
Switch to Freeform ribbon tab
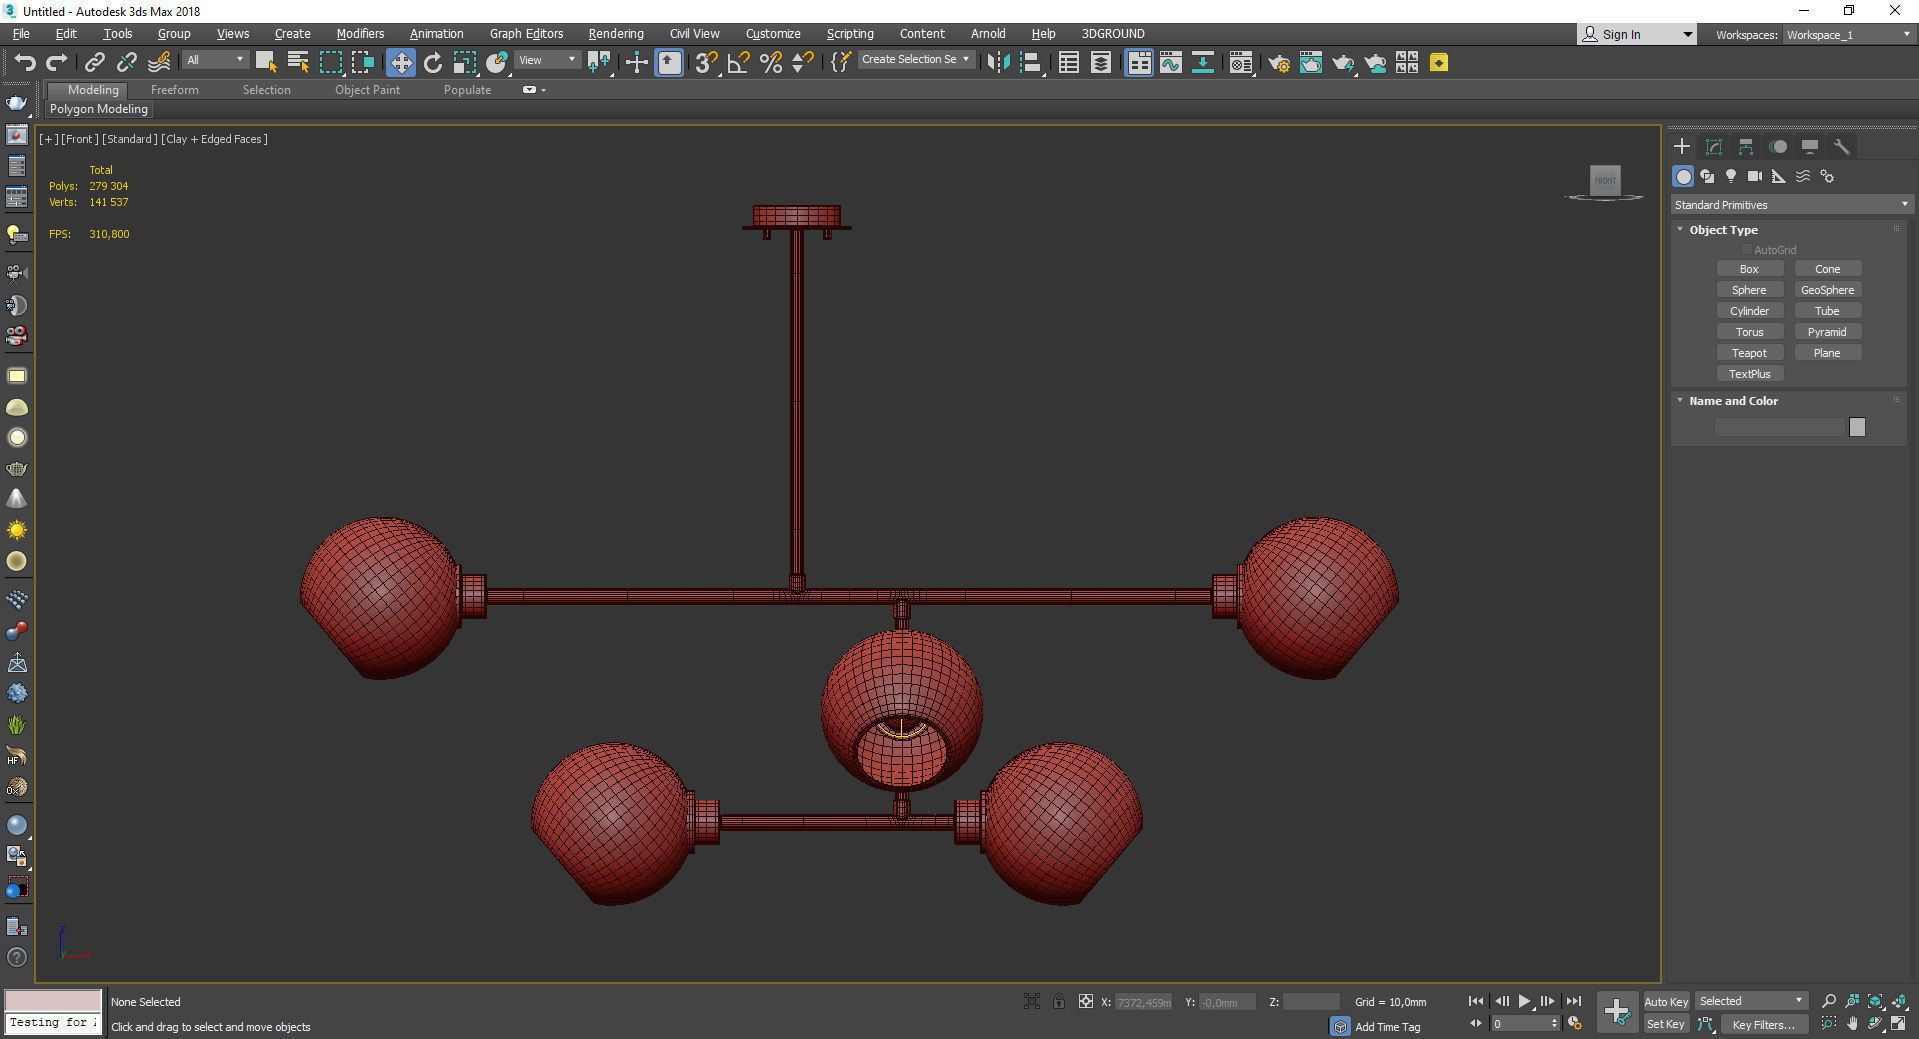pos(175,90)
